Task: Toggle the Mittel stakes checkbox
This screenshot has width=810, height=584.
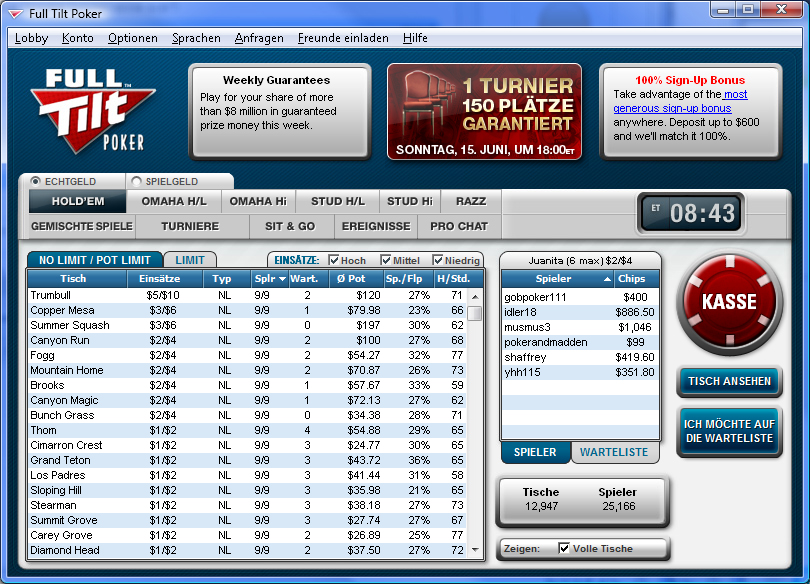Action: click(386, 260)
